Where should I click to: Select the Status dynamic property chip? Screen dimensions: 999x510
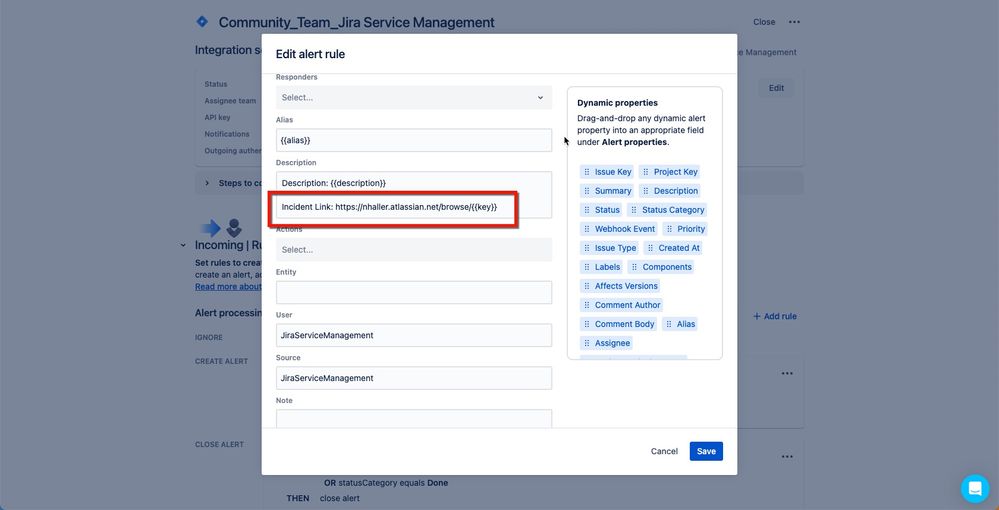point(601,210)
